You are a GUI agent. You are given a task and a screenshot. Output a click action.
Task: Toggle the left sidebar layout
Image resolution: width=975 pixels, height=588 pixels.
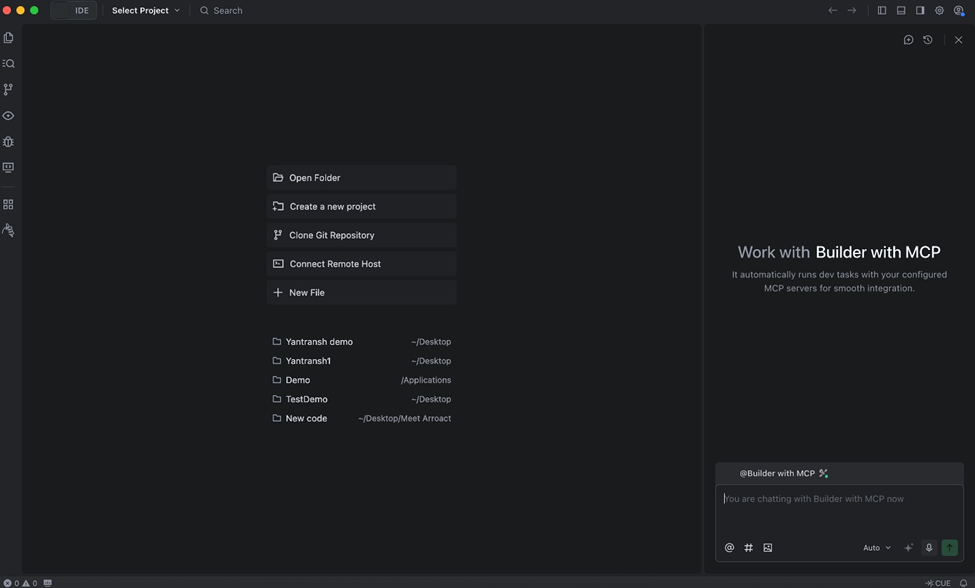[x=882, y=11]
